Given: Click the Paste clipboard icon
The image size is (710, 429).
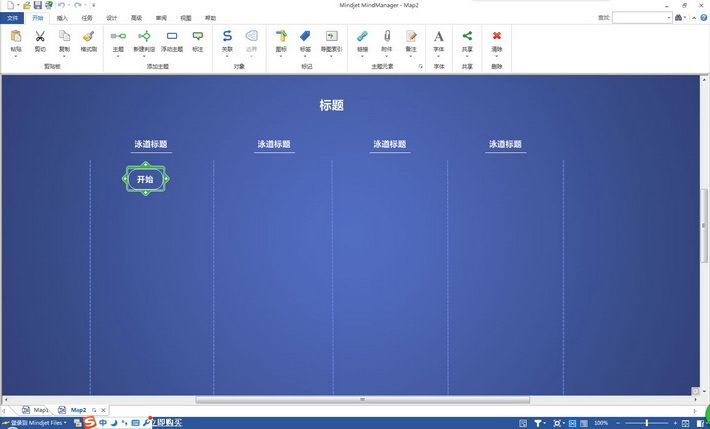Looking at the screenshot, I should click(x=16, y=36).
